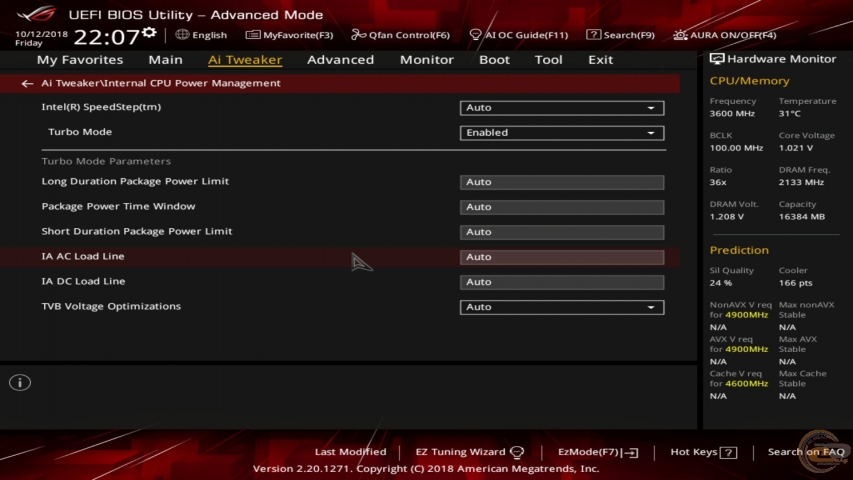Click the Hardware Monitor screen icon
This screenshot has height=480, width=853.
(717, 59)
